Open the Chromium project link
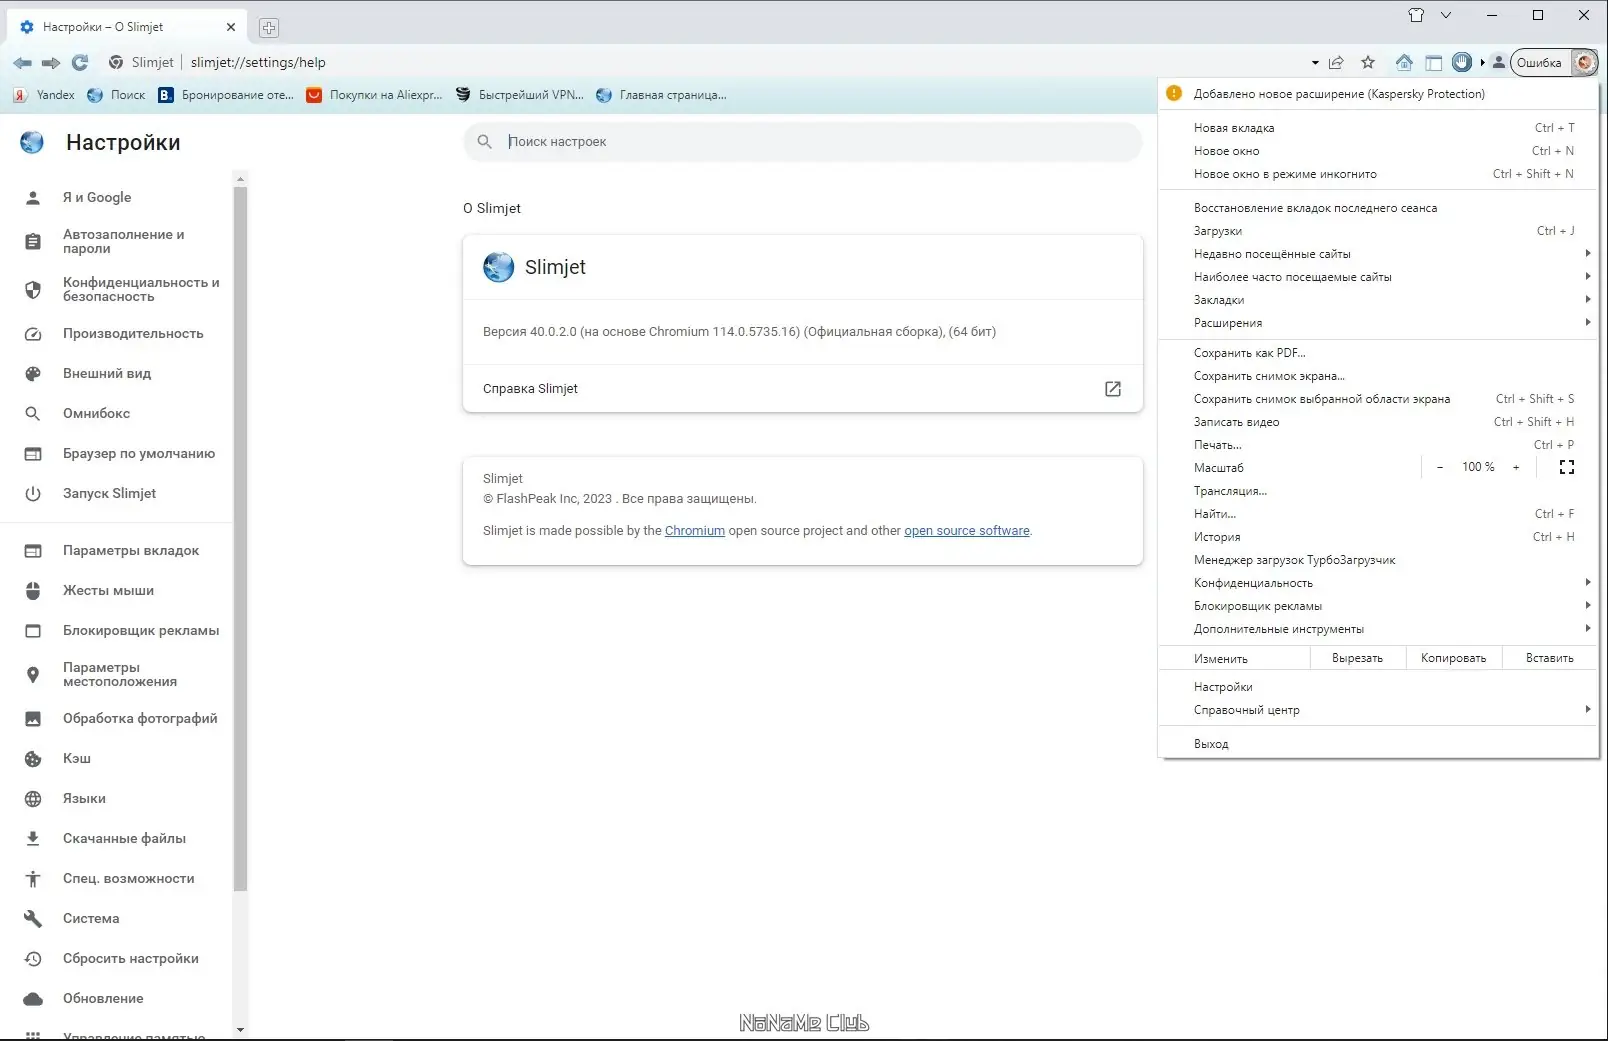 tap(694, 530)
